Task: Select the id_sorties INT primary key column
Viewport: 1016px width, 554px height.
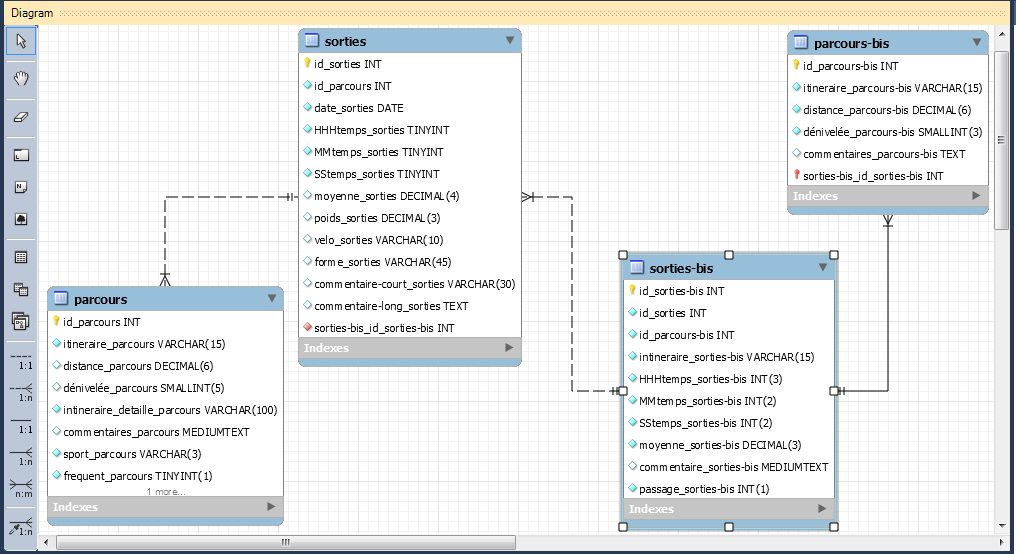Action: (347, 64)
